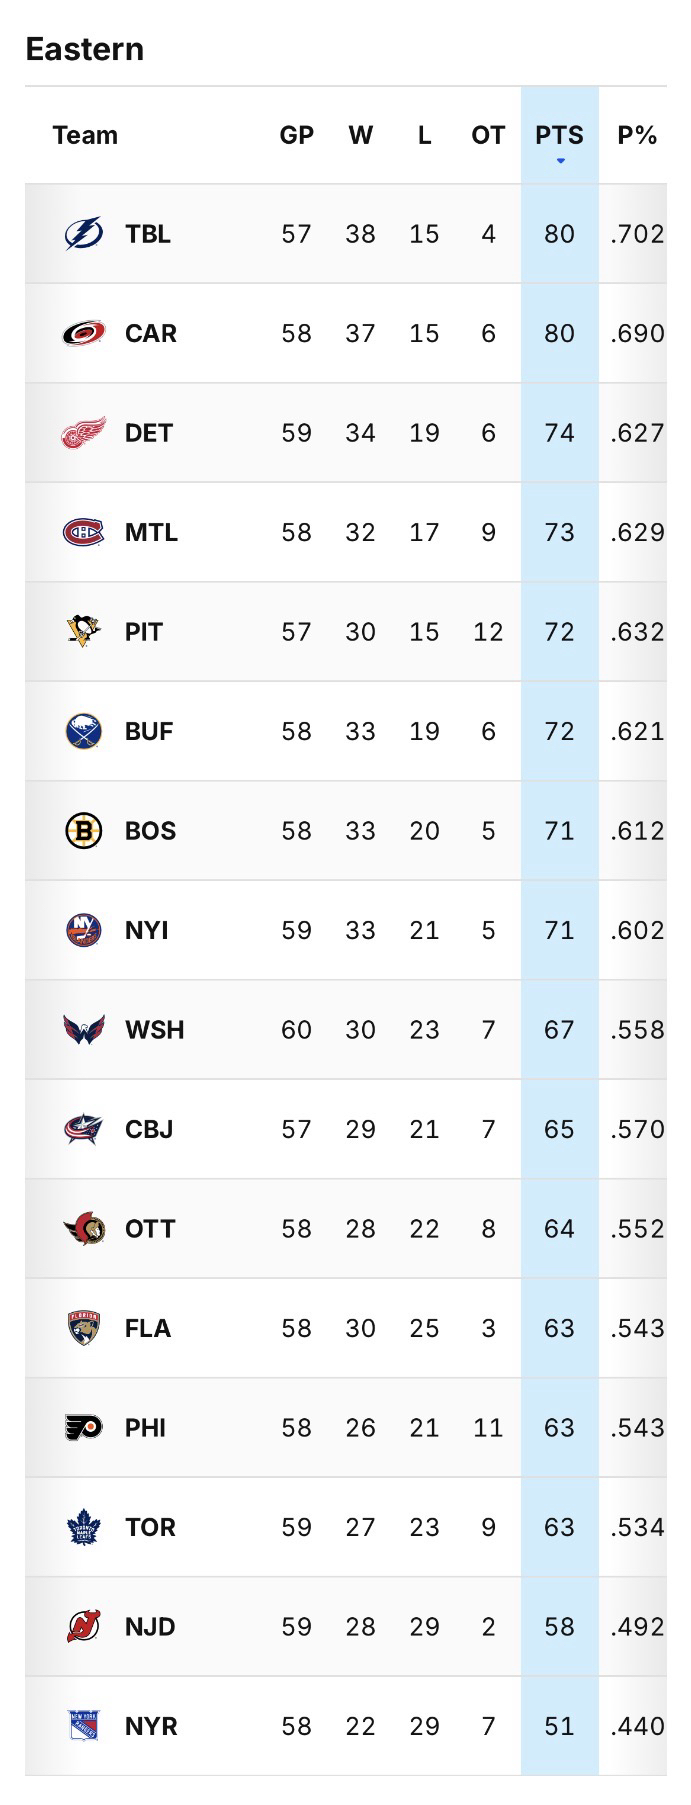Click the Tampa Bay Lightning logo
691x1805 pixels.
tap(84, 234)
